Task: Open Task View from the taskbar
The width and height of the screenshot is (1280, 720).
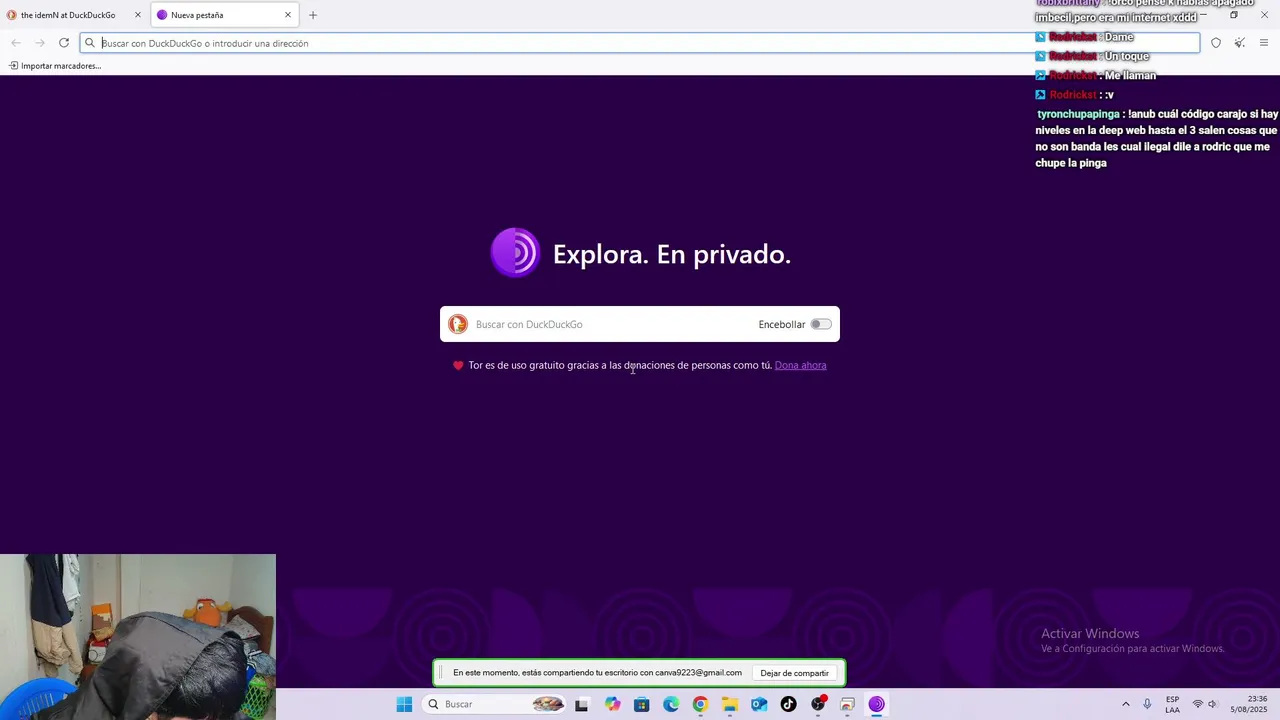Action: pos(582,704)
